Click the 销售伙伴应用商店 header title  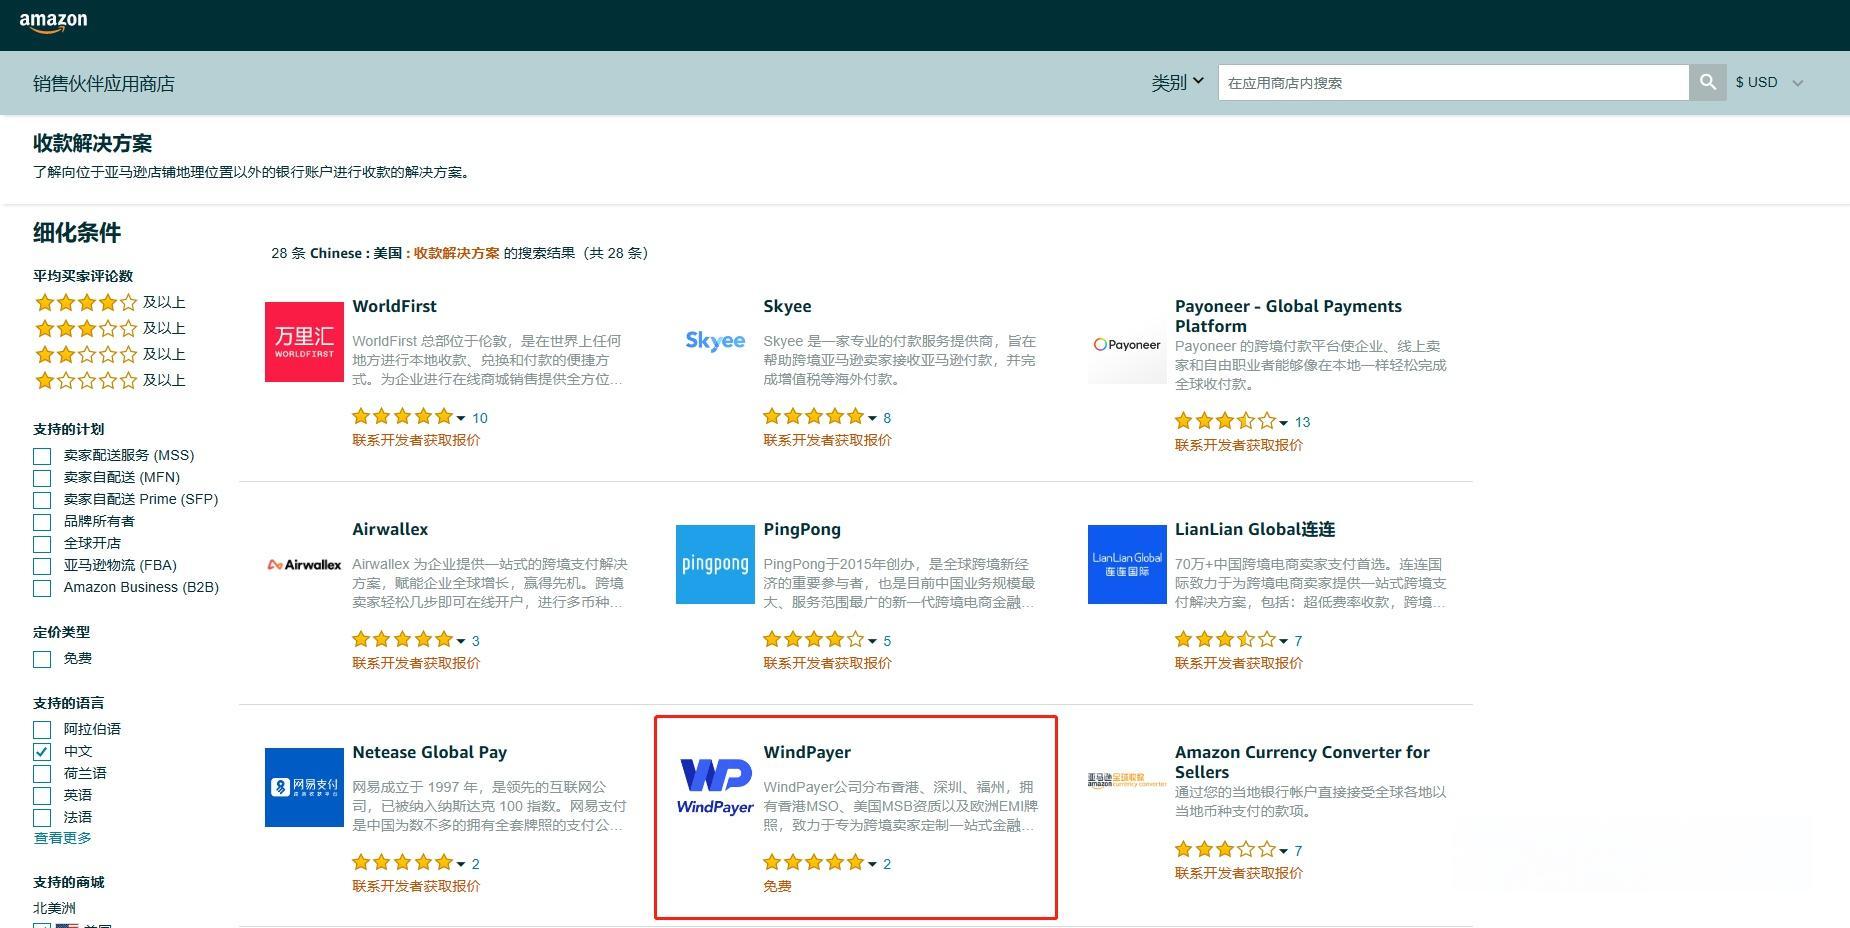(104, 84)
